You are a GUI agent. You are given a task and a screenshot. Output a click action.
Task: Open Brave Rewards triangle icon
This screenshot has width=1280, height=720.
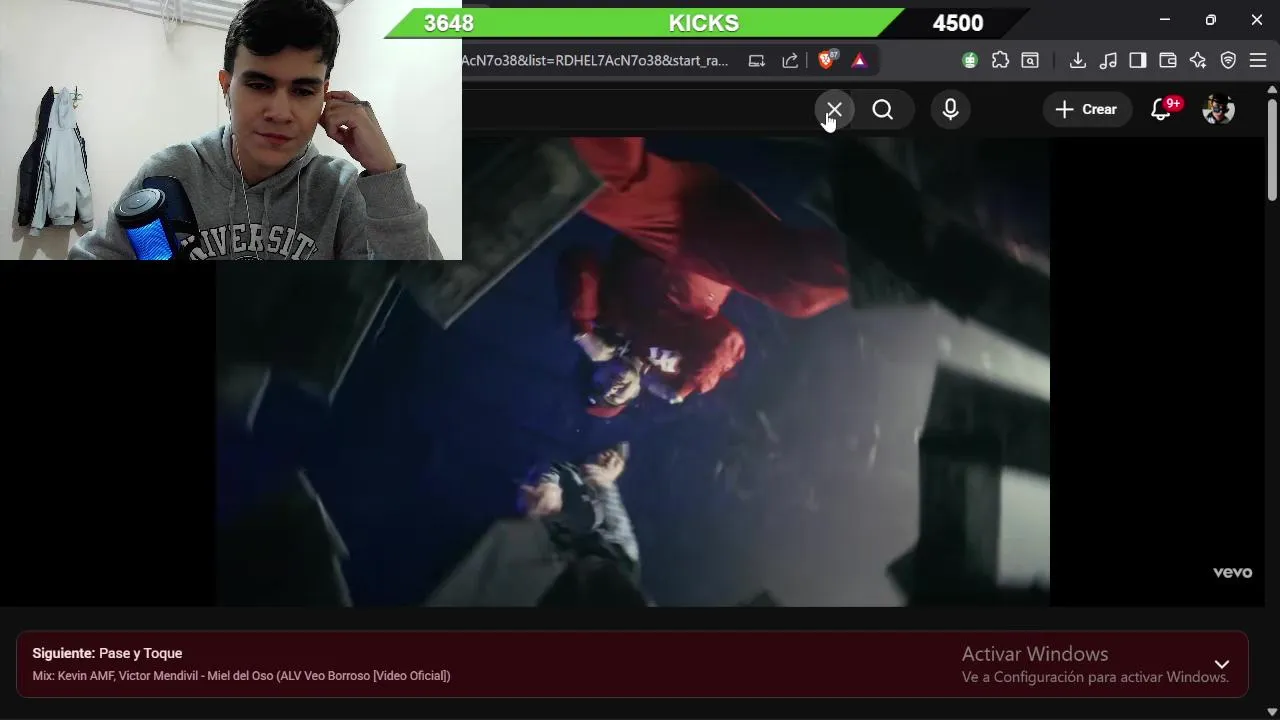coord(859,60)
